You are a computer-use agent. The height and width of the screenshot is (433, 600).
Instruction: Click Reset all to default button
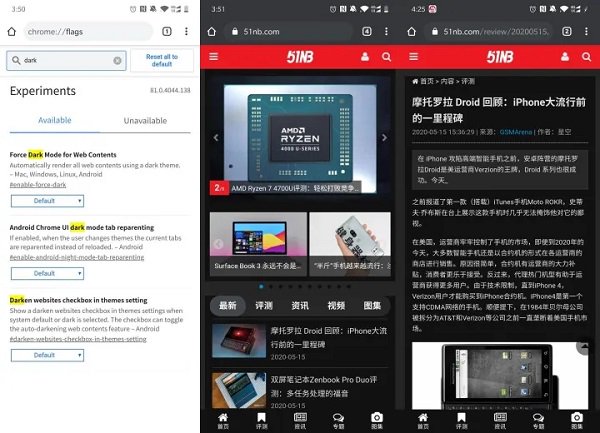pyautogui.click(x=162, y=60)
